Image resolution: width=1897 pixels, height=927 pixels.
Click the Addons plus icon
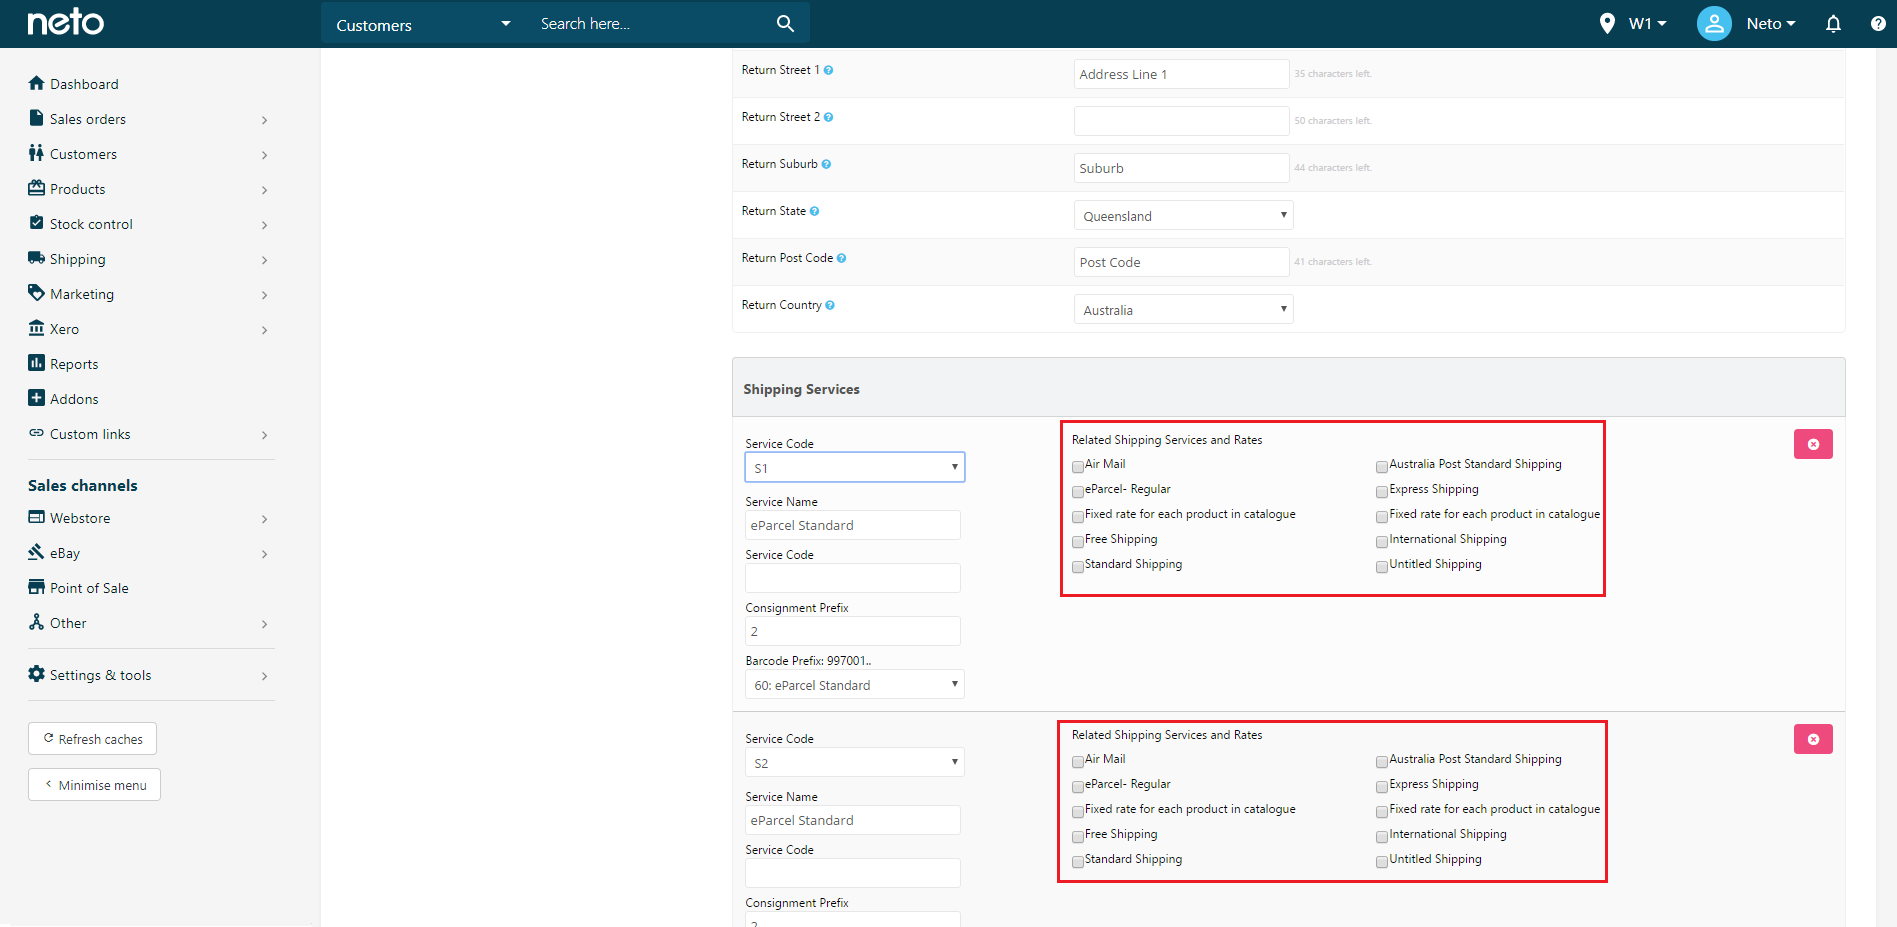pyautogui.click(x=37, y=398)
